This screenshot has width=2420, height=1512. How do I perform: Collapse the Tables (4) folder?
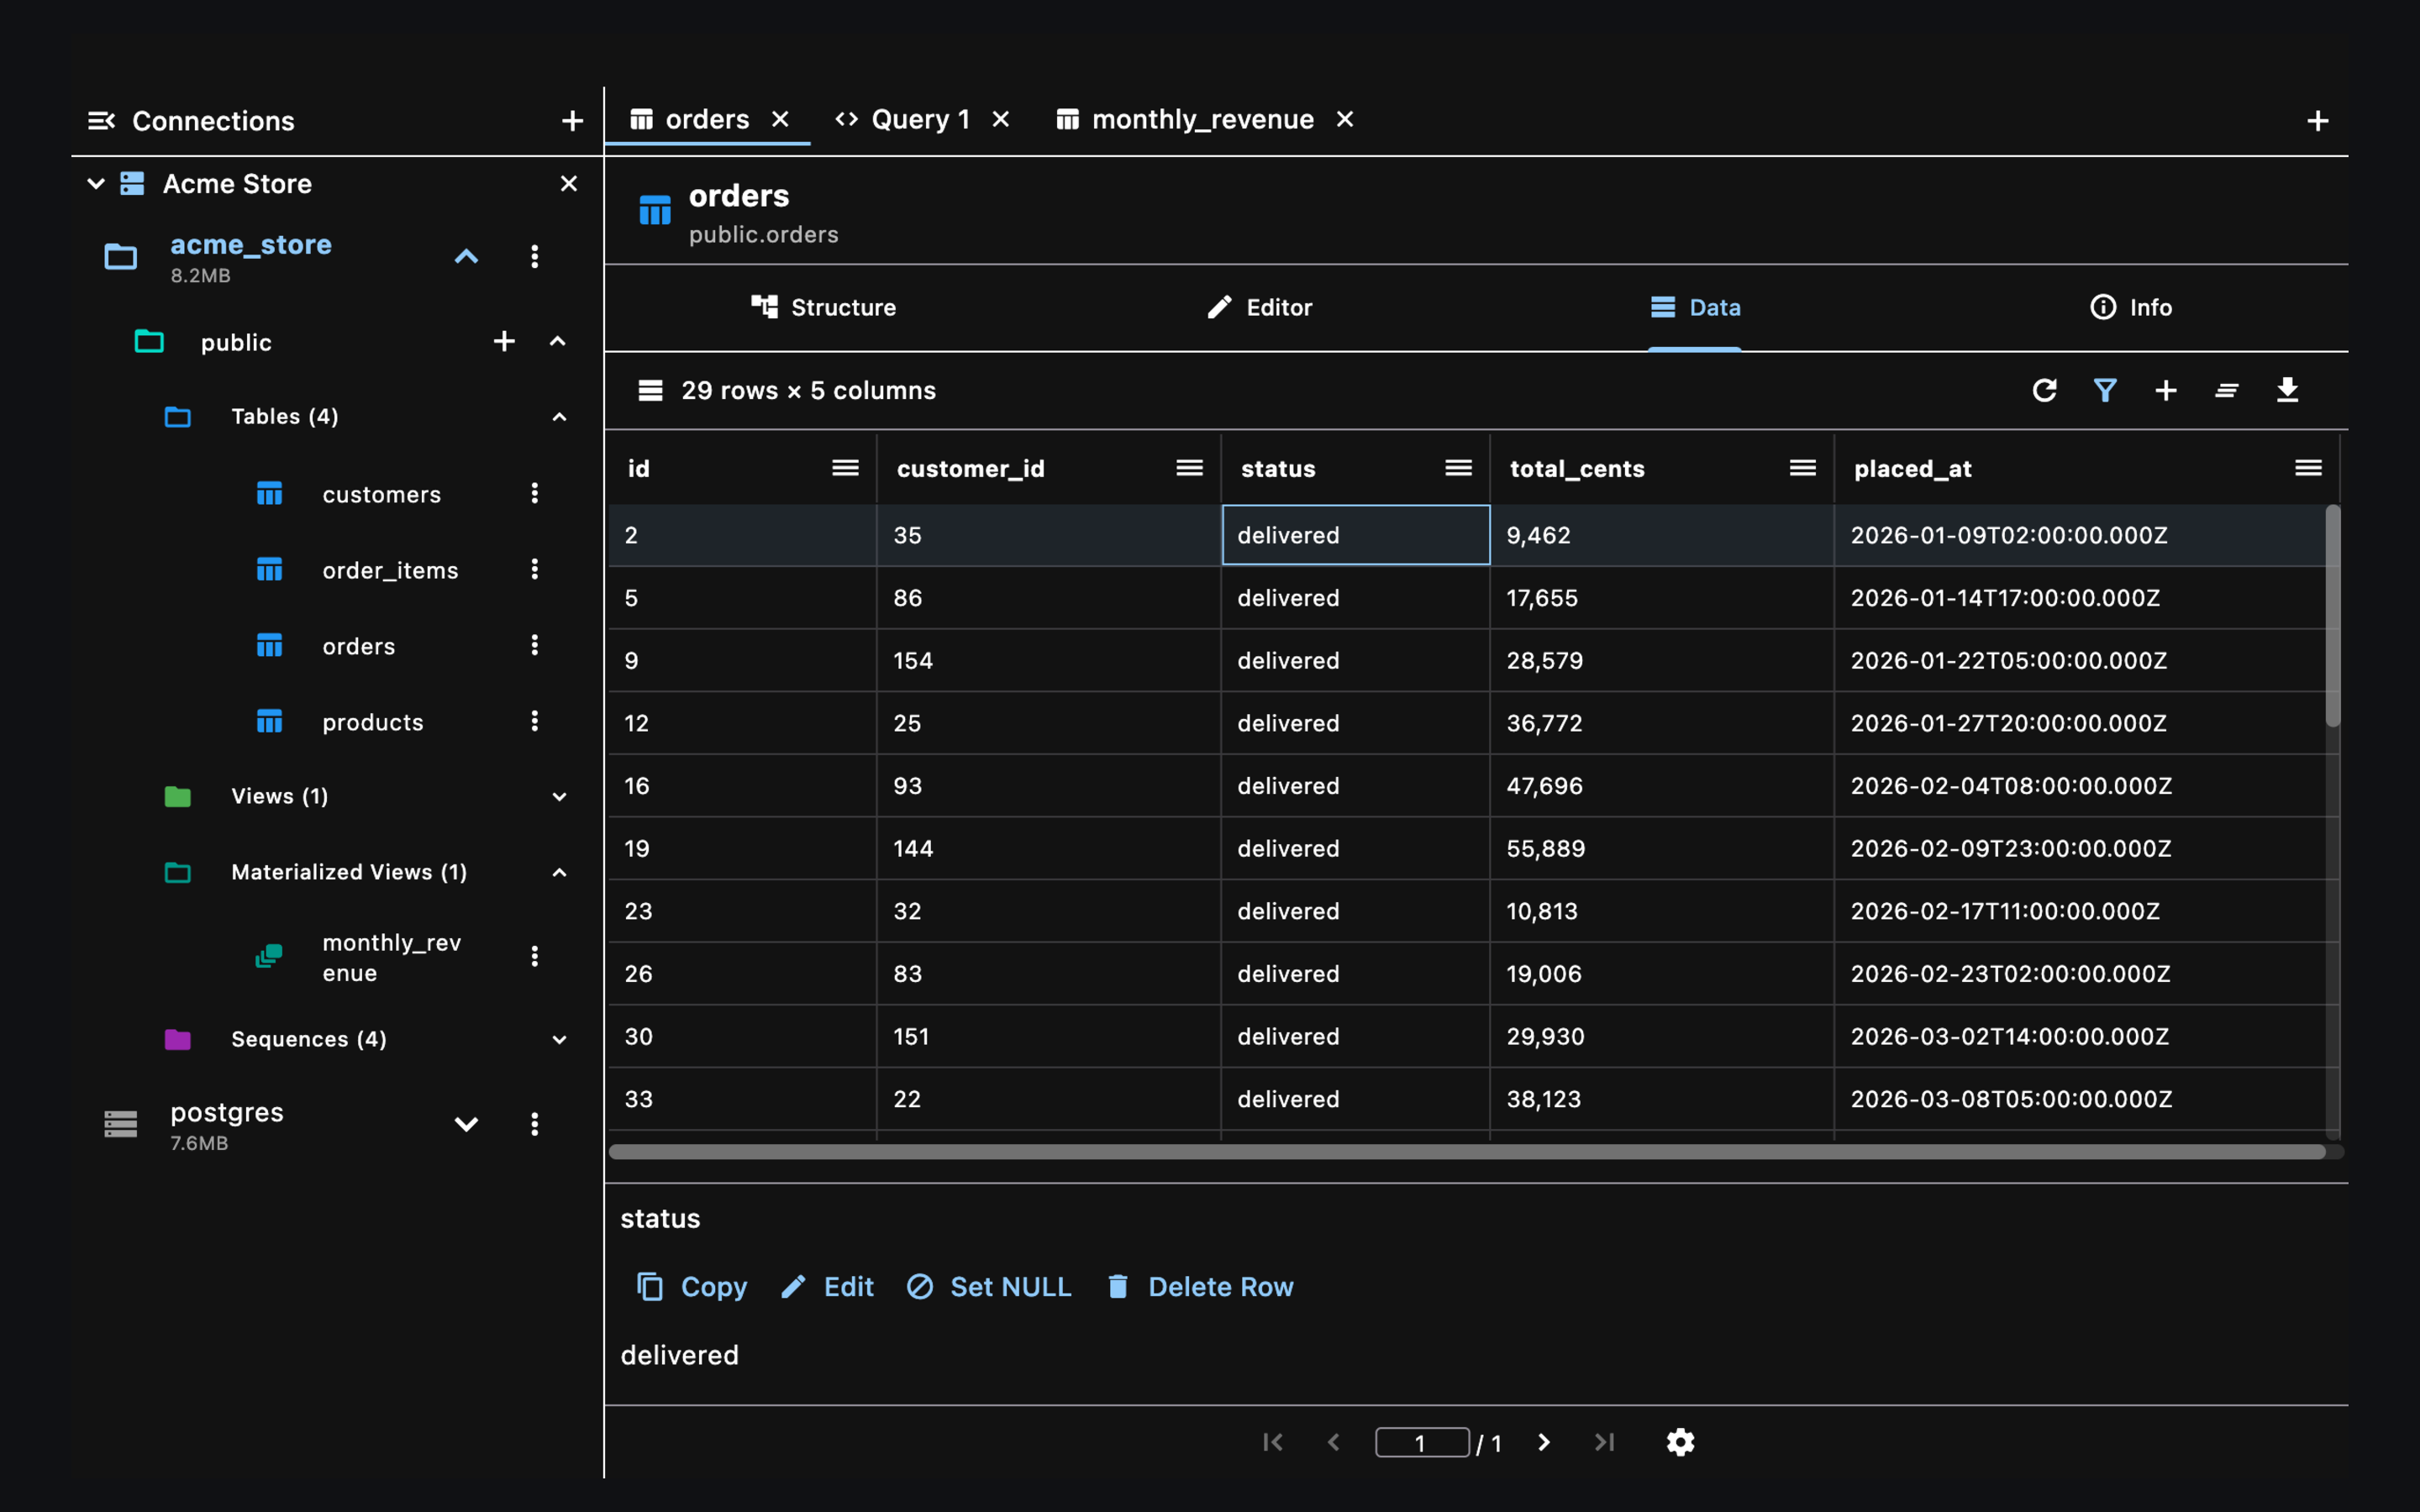pyautogui.click(x=559, y=417)
